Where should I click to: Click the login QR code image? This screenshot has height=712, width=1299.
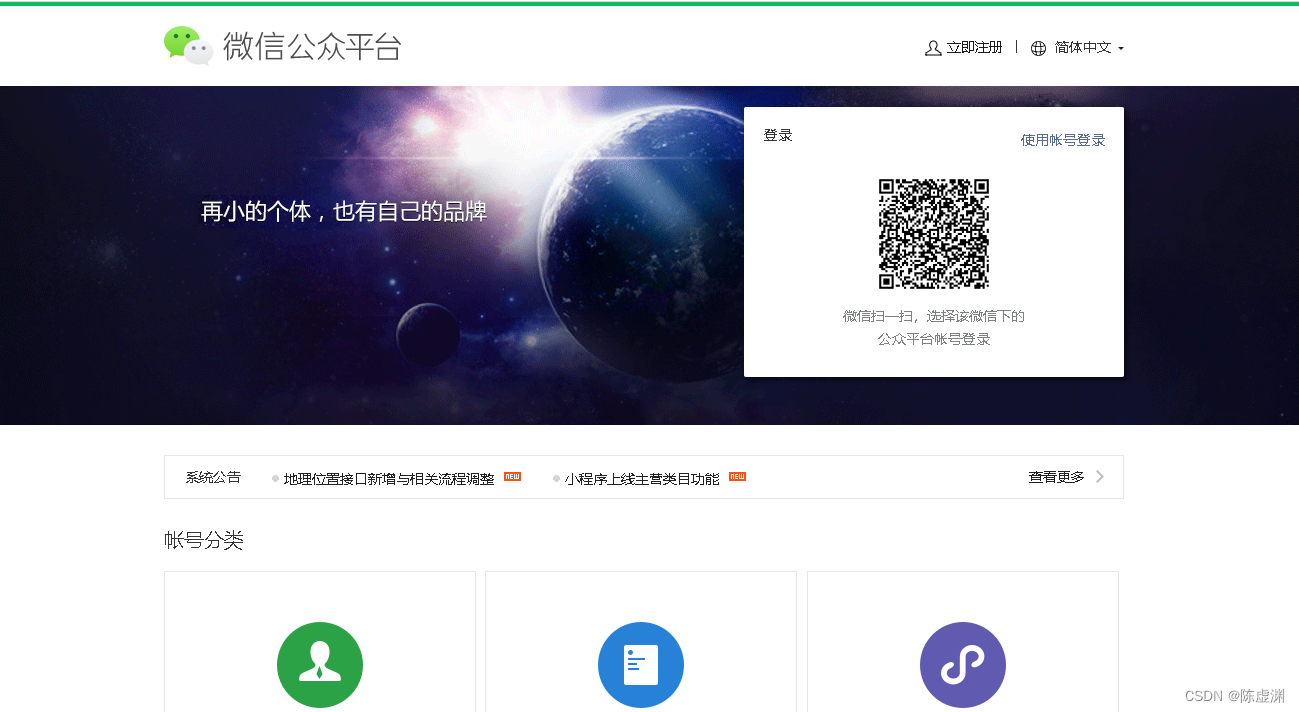click(x=934, y=234)
